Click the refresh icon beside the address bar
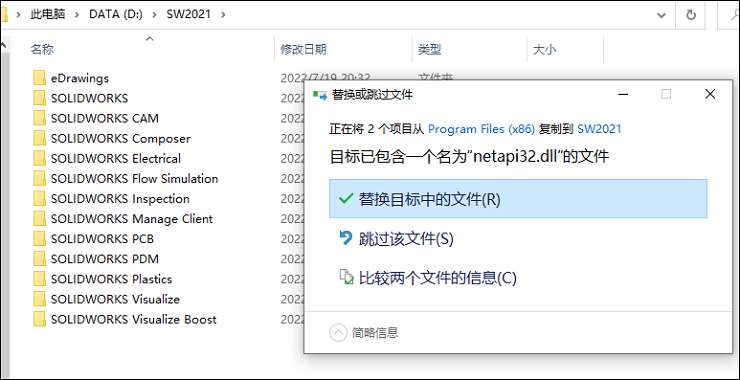740x380 pixels. (x=690, y=15)
